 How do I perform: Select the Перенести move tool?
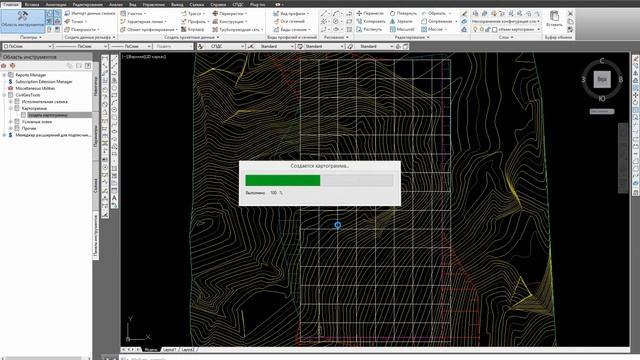click(370, 13)
